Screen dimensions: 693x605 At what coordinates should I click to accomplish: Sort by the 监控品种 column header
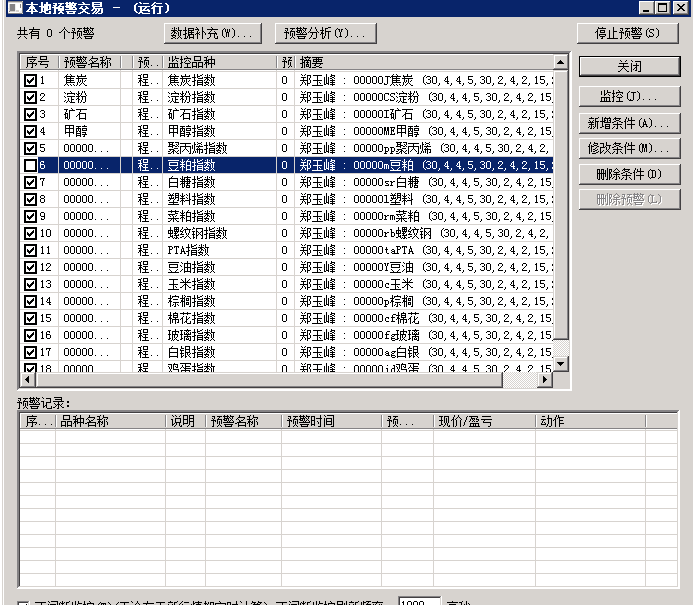click(x=220, y=62)
